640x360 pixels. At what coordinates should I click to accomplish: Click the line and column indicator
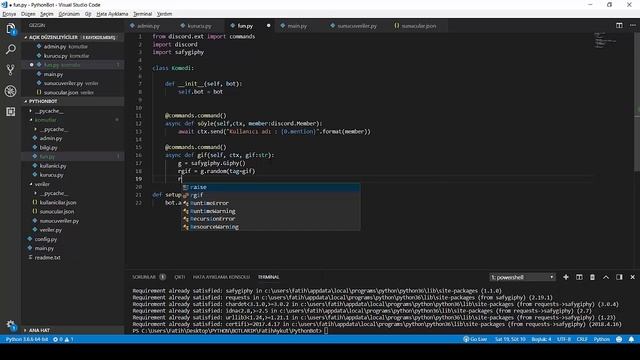pyautogui.click(x=510, y=340)
